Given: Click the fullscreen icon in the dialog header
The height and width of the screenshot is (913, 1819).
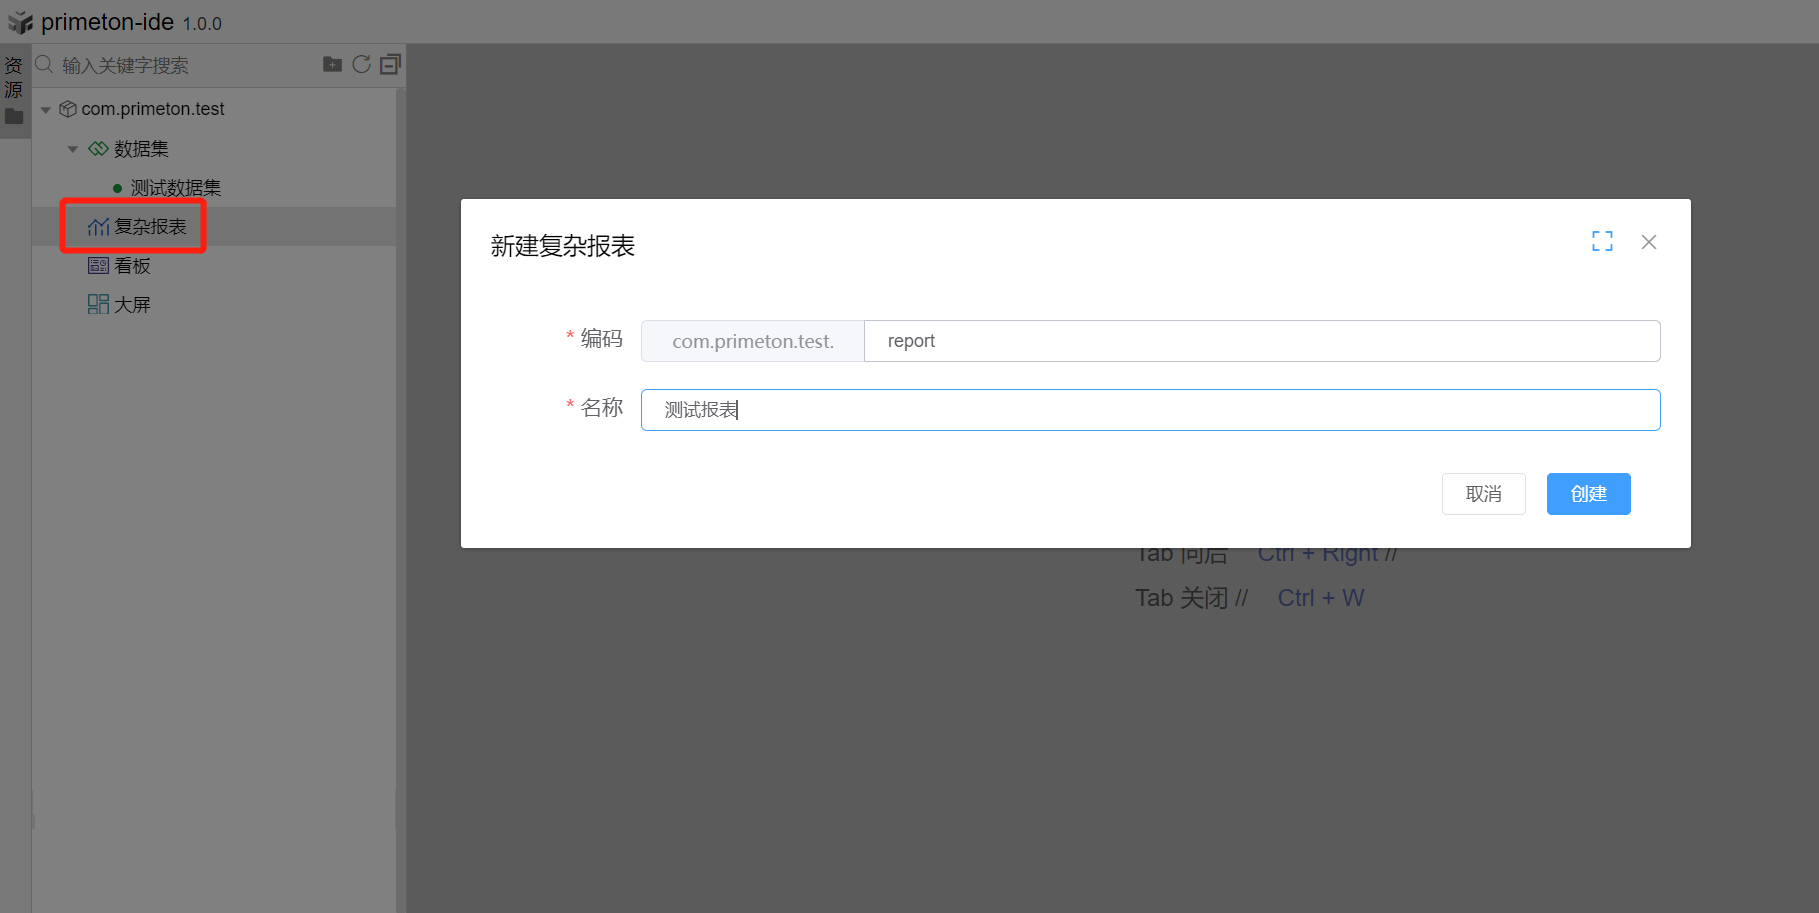Looking at the screenshot, I should (x=1602, y=242).
